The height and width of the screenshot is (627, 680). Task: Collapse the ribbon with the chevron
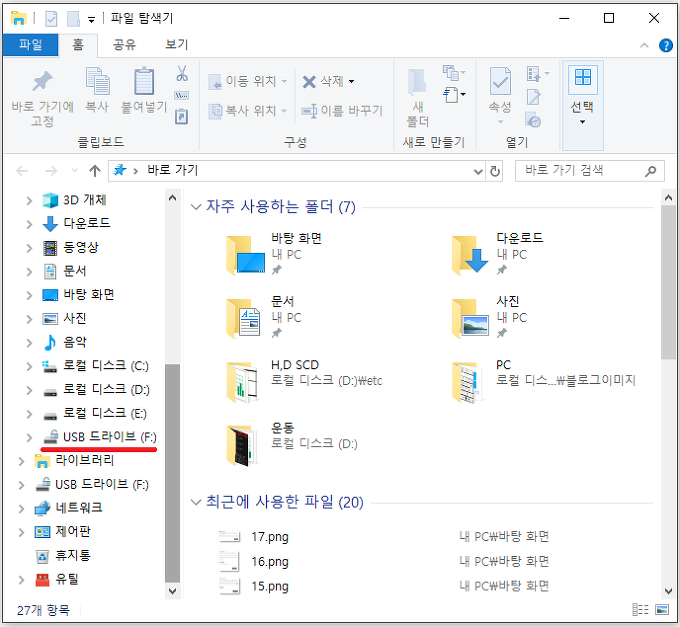(x=644, y=45)
